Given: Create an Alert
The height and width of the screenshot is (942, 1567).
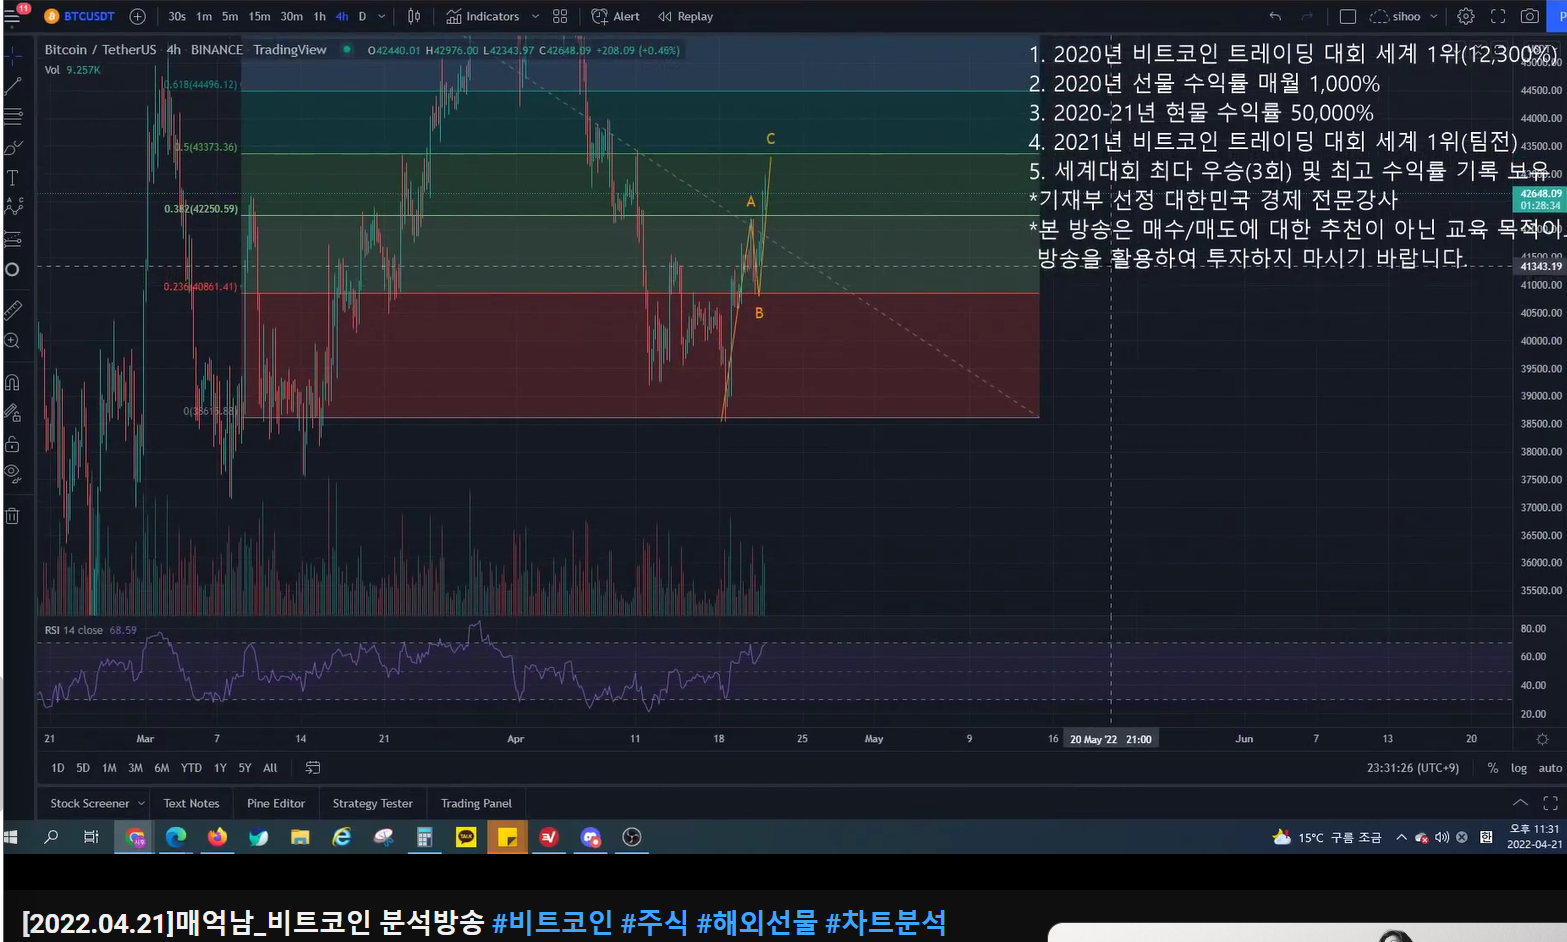Looking at the screenshot, I should point(616,16).
